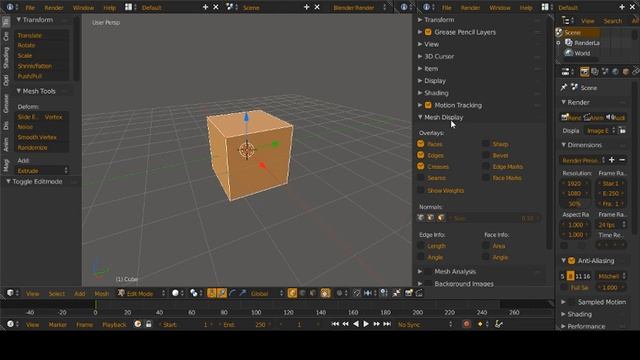640x360 pixels.
Task: Toggle proportional editing icon
Action: [341, 293]
